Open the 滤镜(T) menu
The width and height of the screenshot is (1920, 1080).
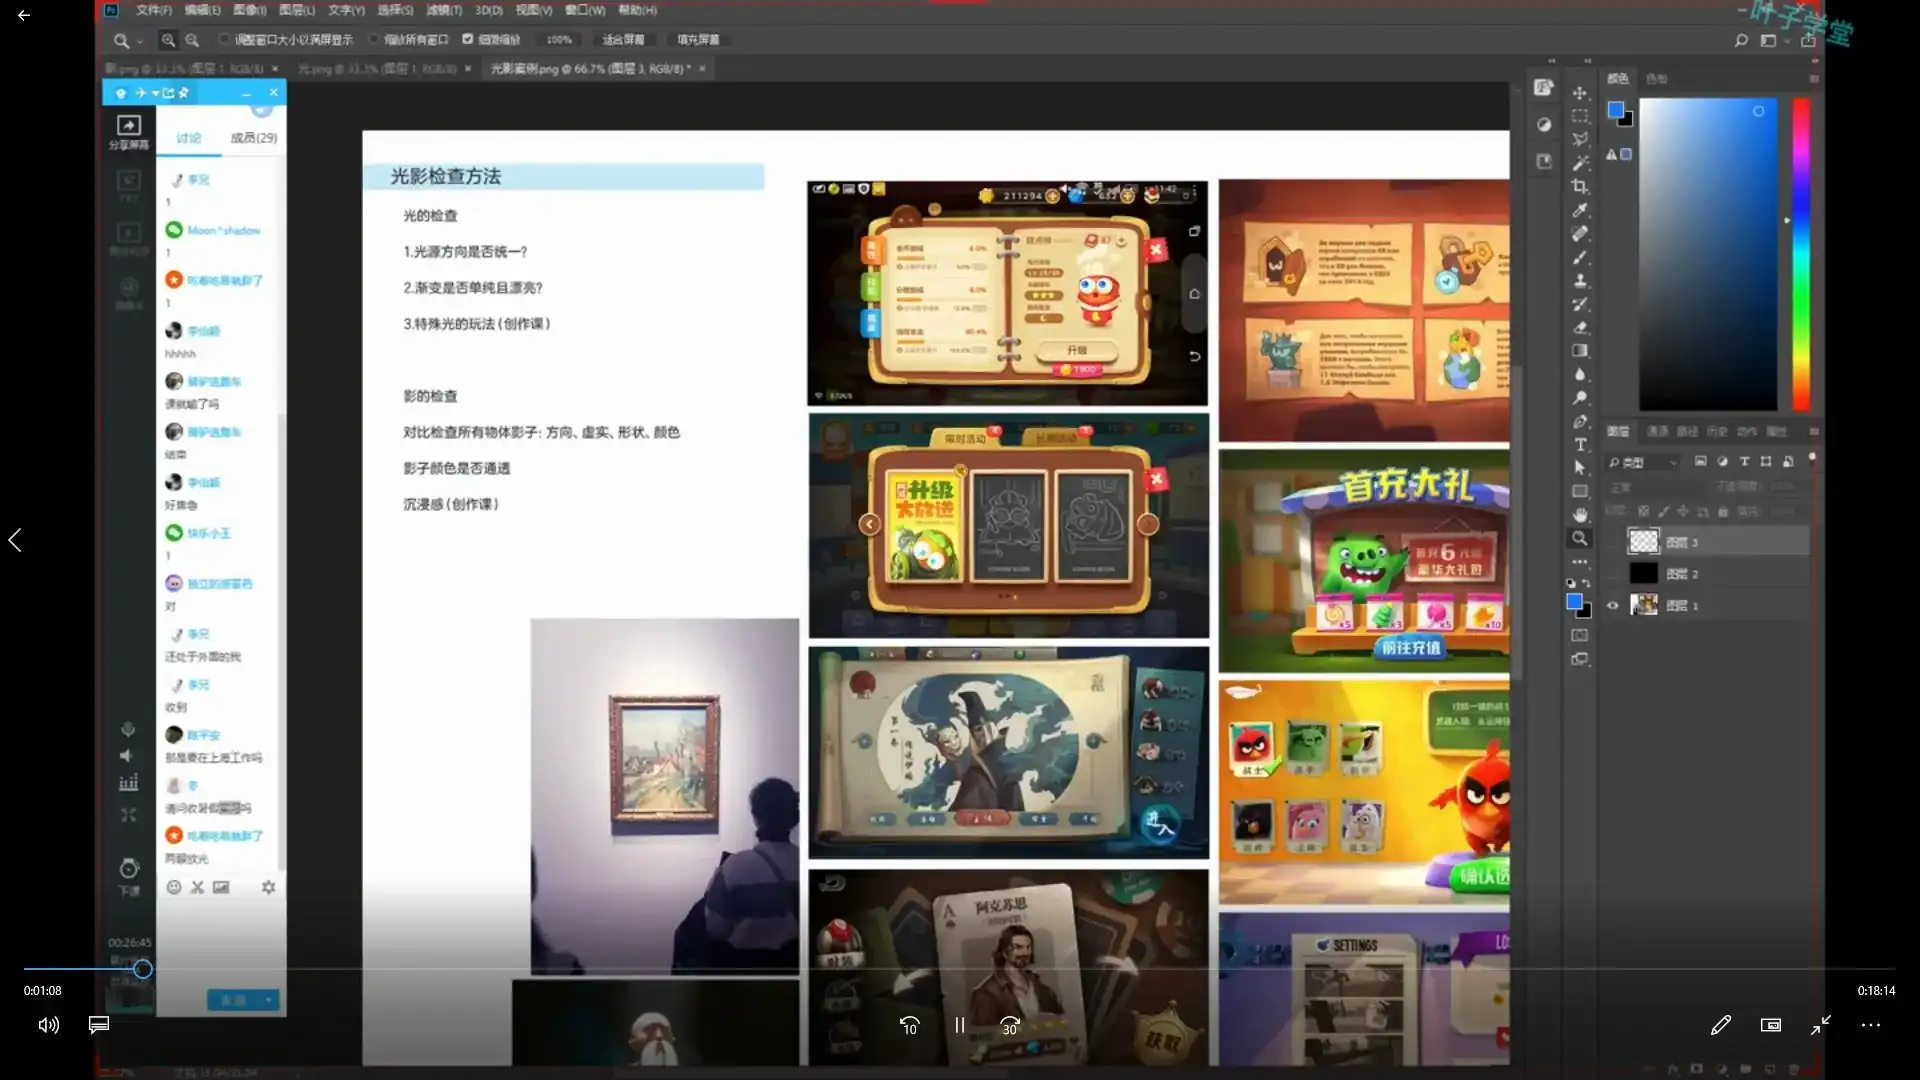pyautogui.click(x=443, y=10)
